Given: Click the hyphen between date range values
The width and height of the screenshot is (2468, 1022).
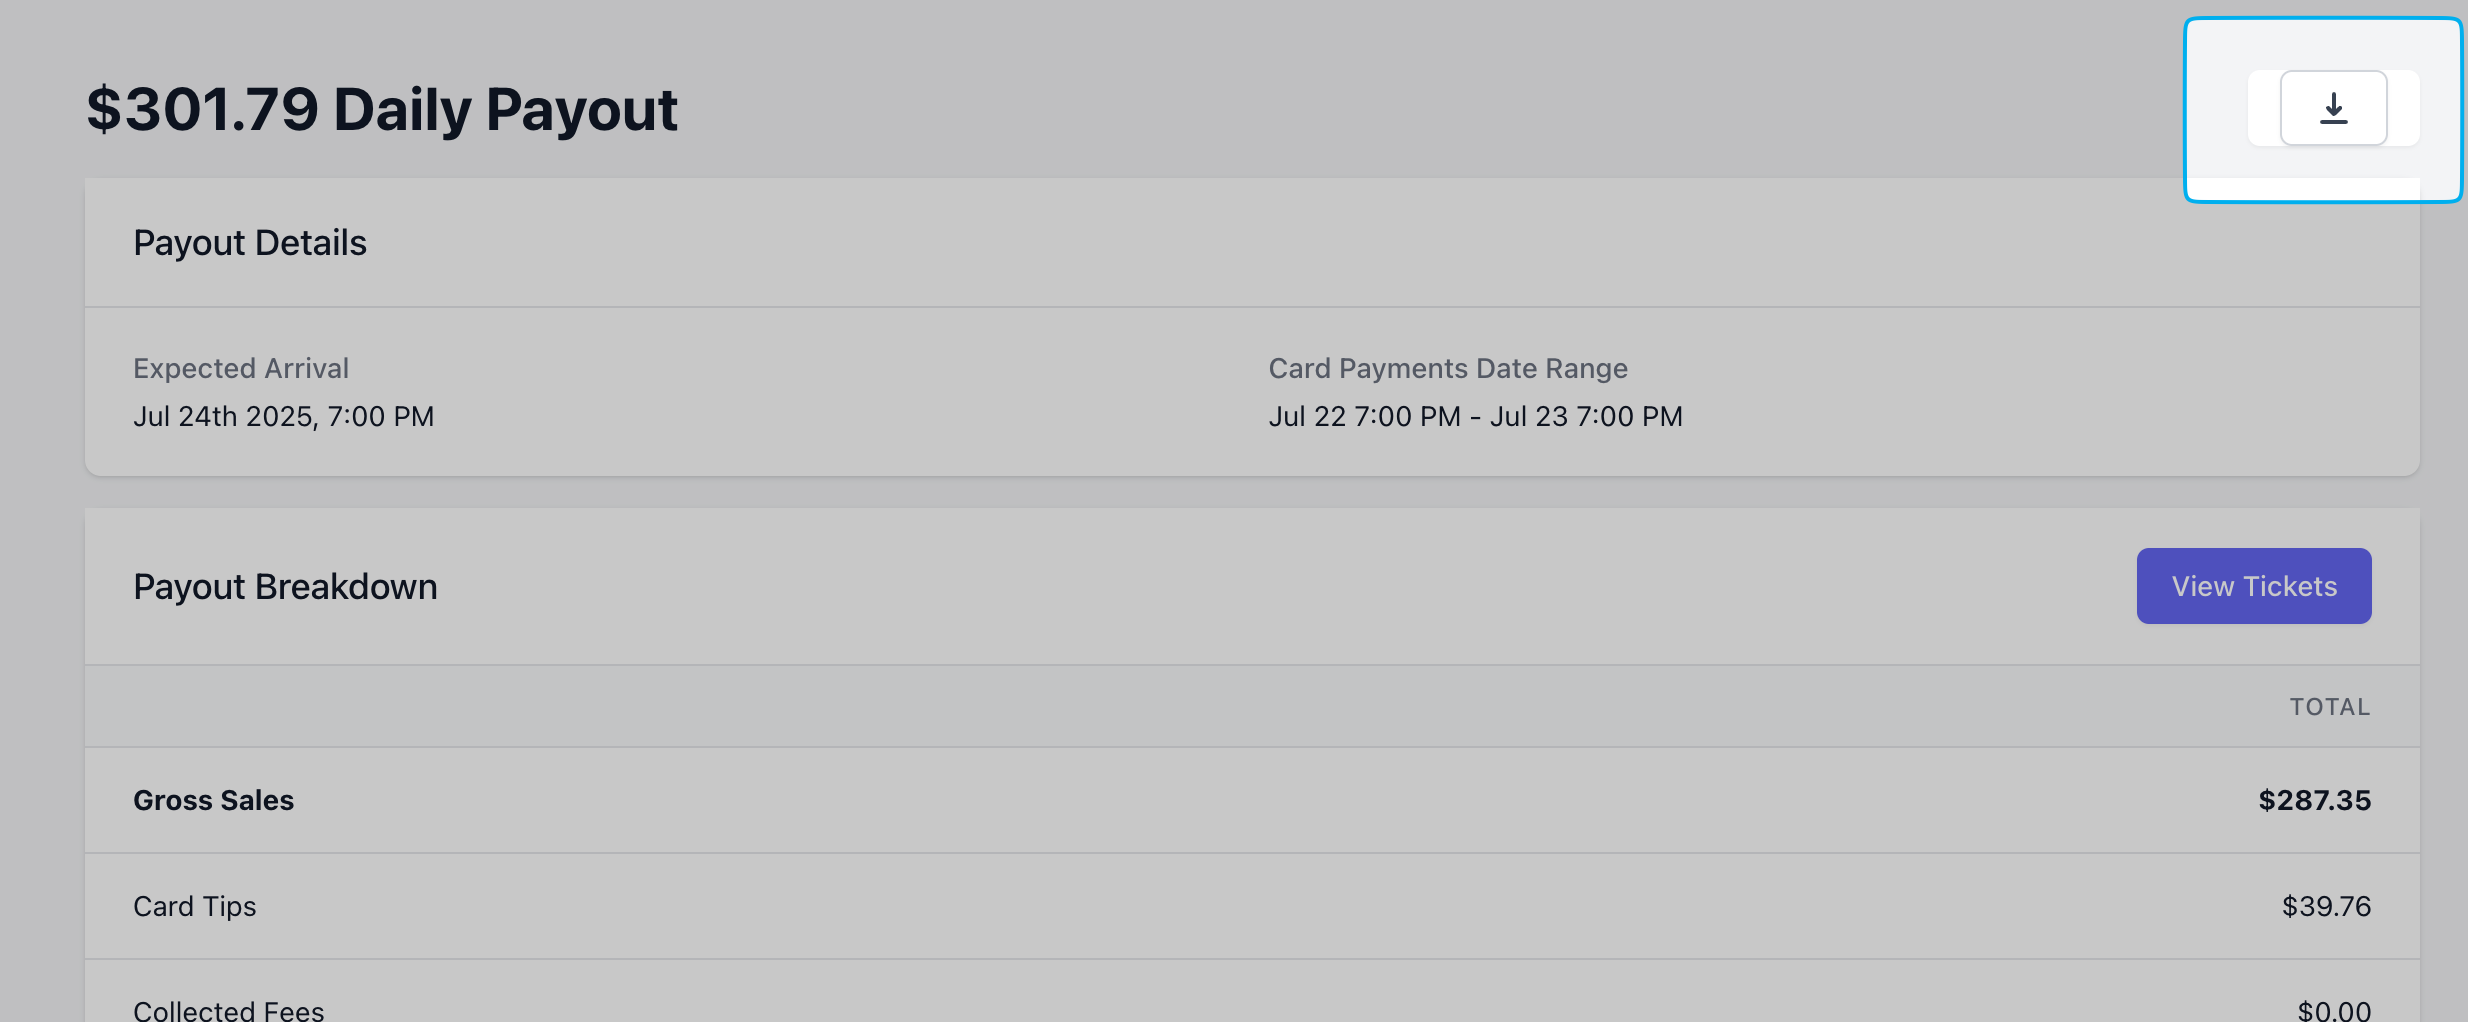Looking at the screenshot, I should click(1475, 417).
